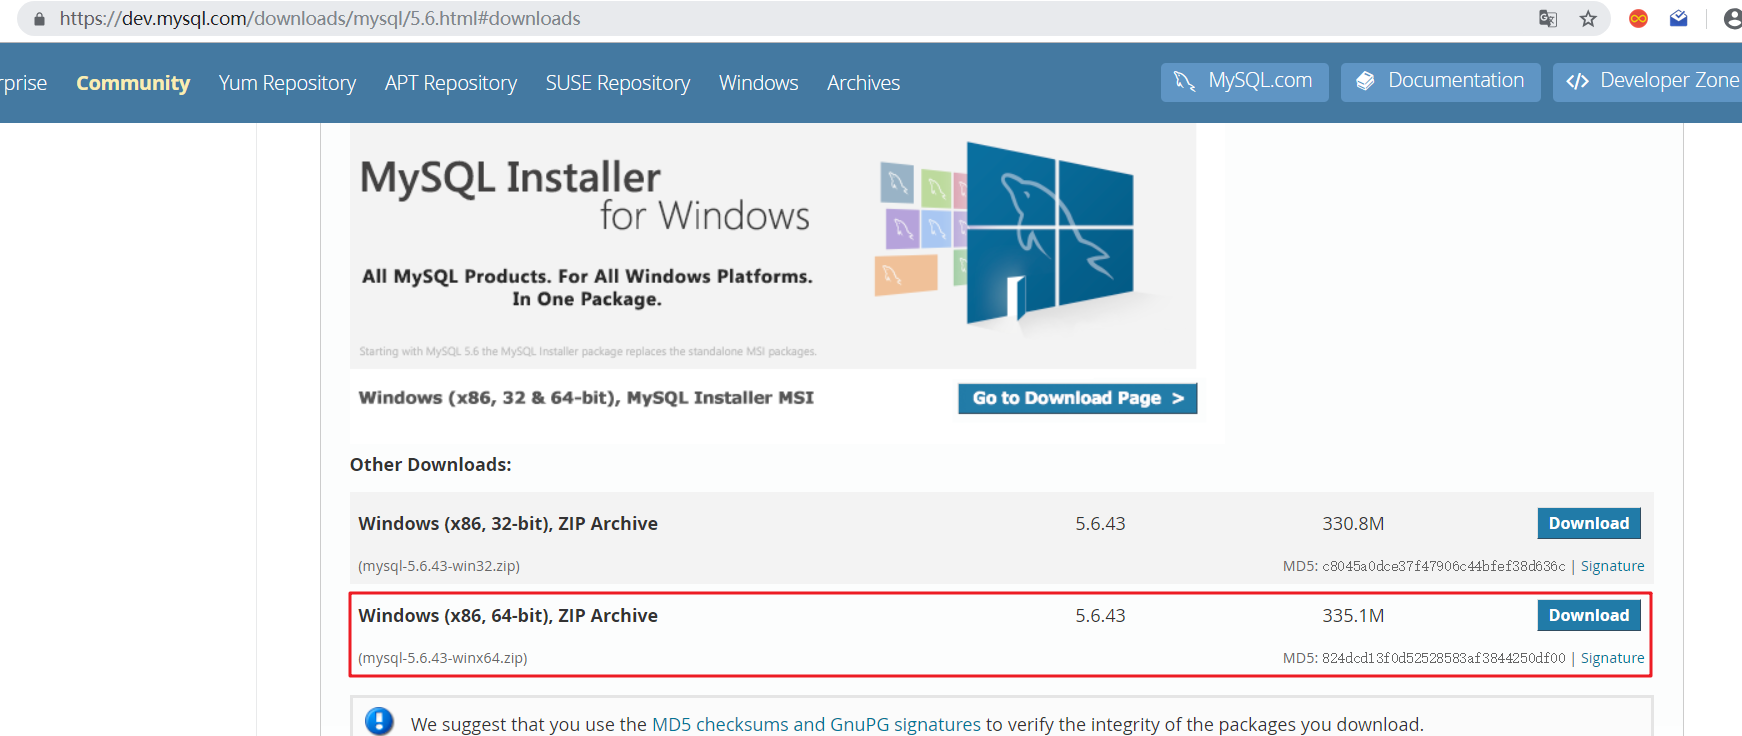The width and height of the screenshot is (1742, 736).
Task: Open Signature link for mysql-5.6.43-winx64.zip
Action: (1612, 658)
